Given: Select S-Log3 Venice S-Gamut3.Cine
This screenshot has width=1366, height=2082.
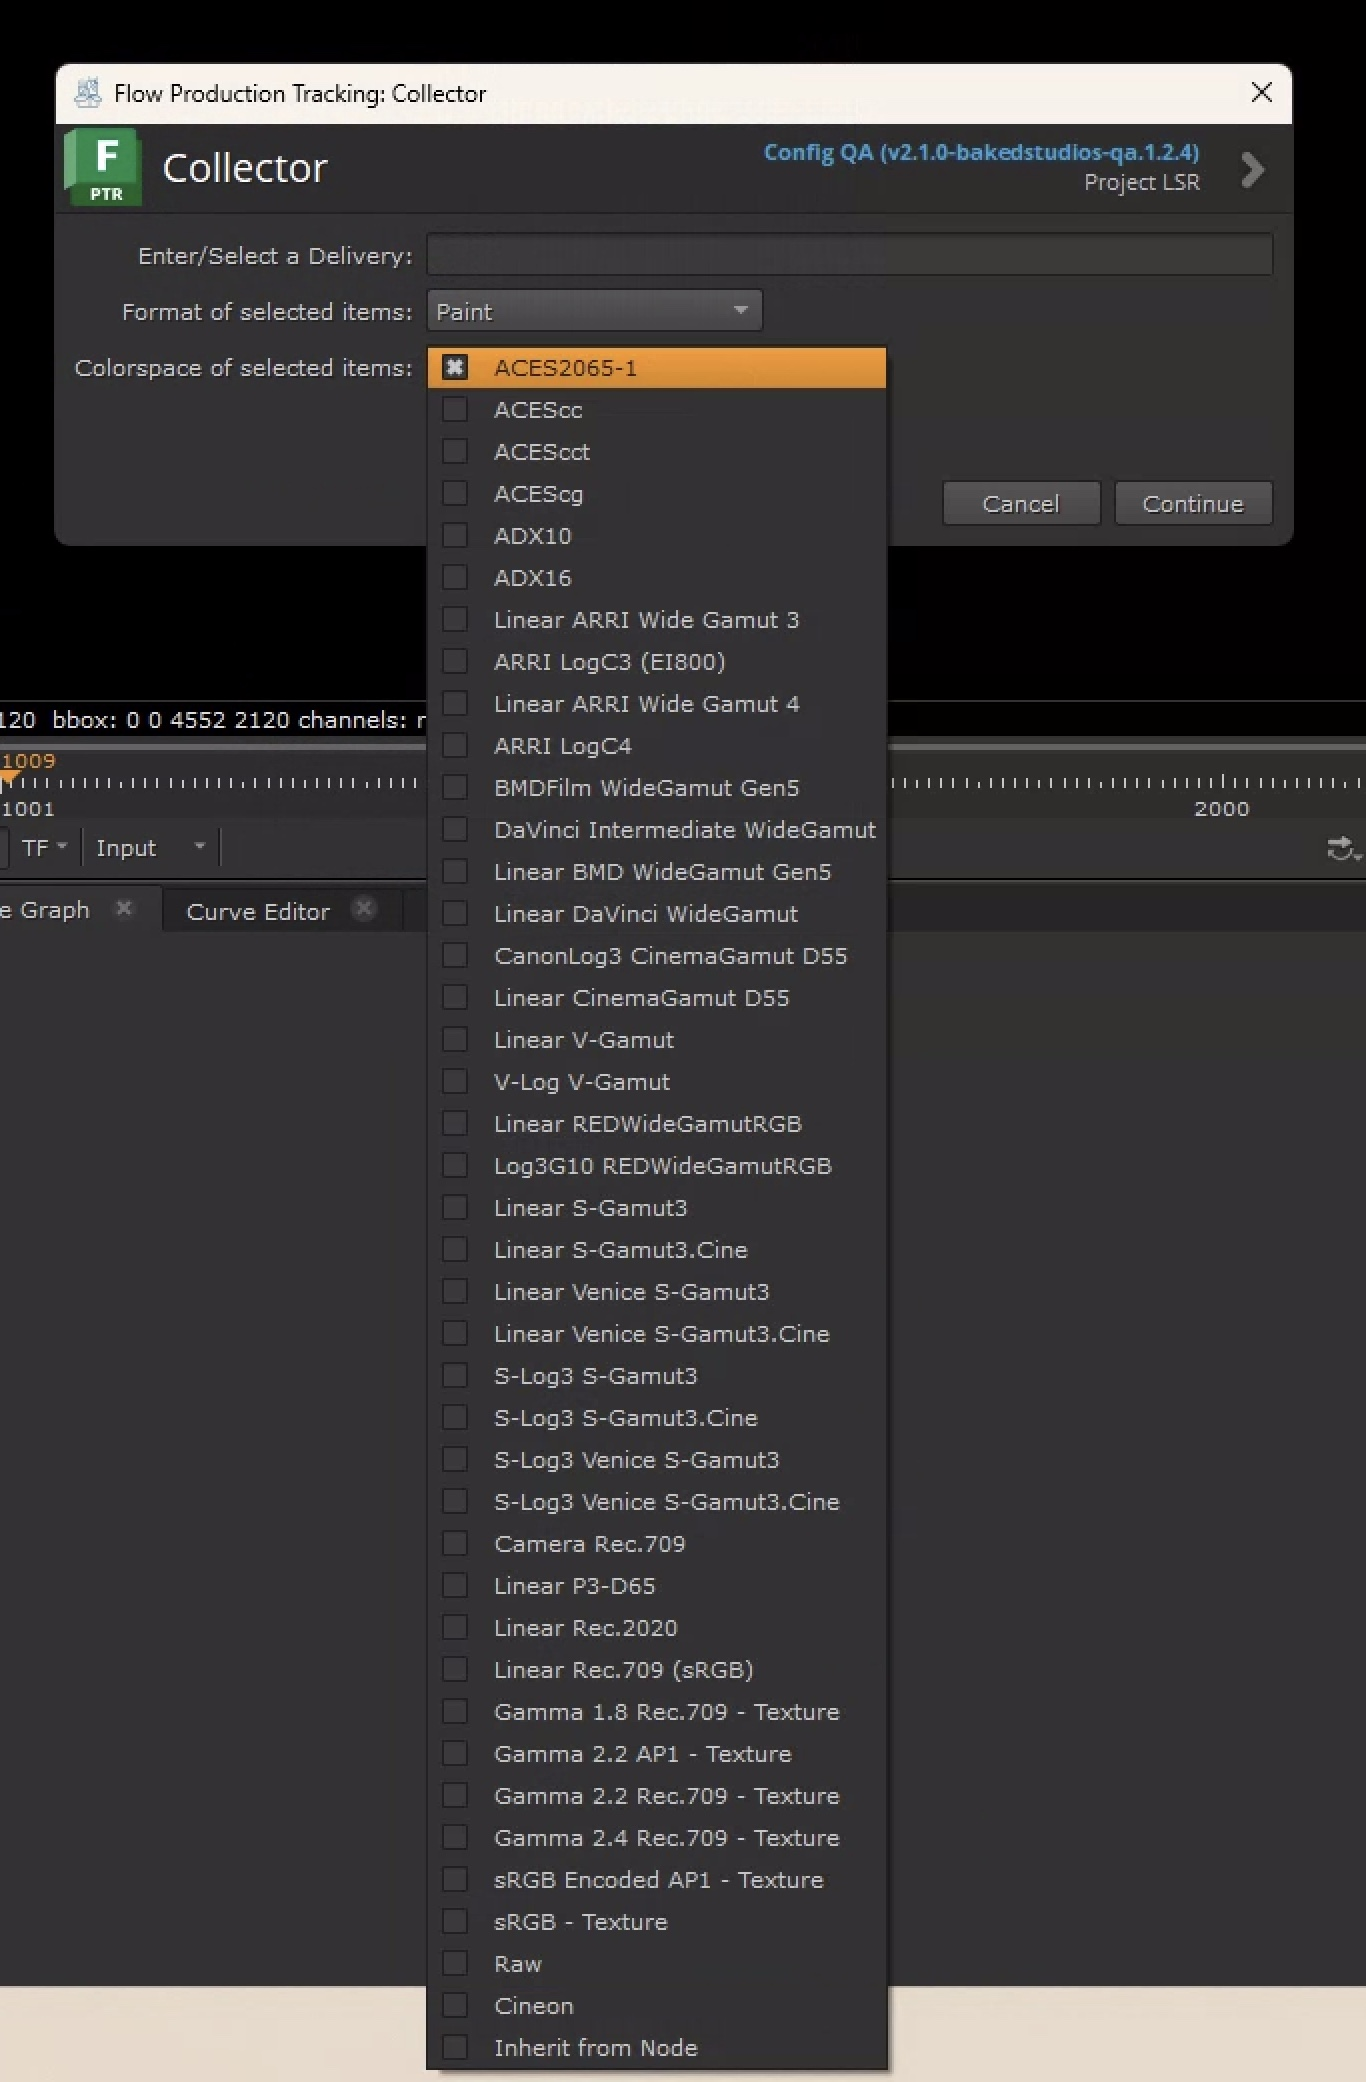Looking at the screenshot, I should point(657,1501).
